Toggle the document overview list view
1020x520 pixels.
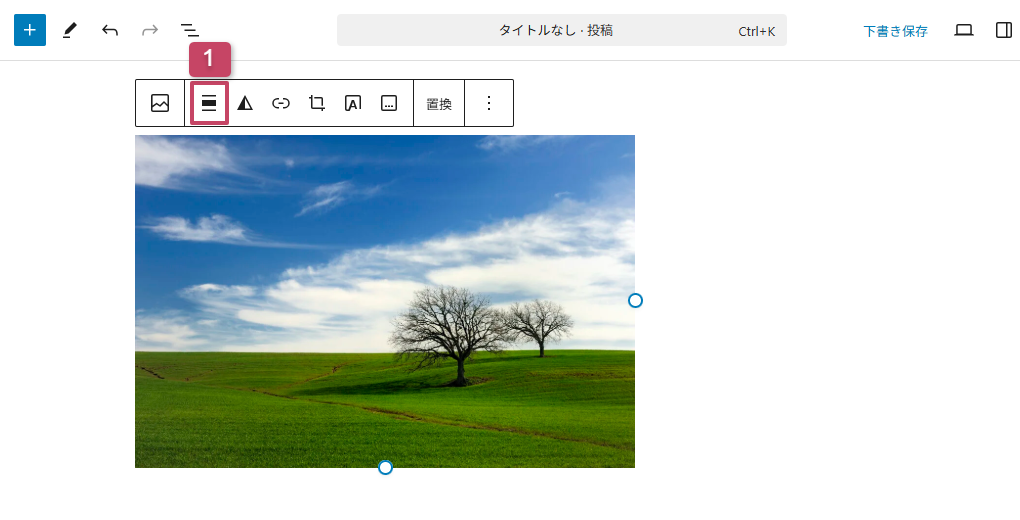(189, 30)
